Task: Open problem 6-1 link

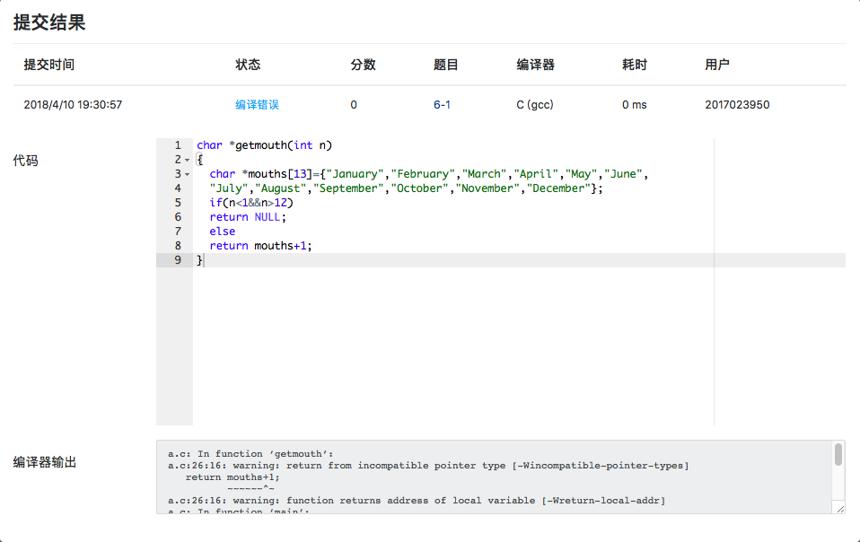Action: [x=442, y=105]
